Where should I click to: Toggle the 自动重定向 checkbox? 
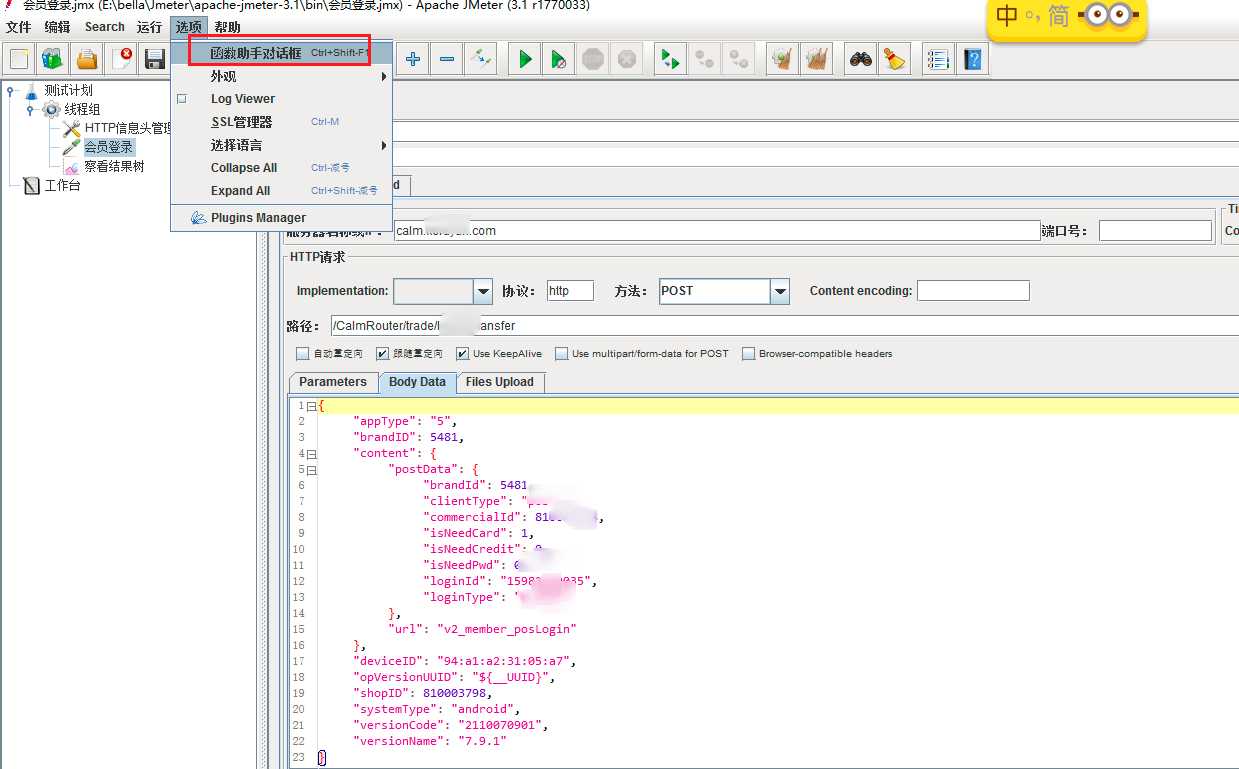(302, 354)
